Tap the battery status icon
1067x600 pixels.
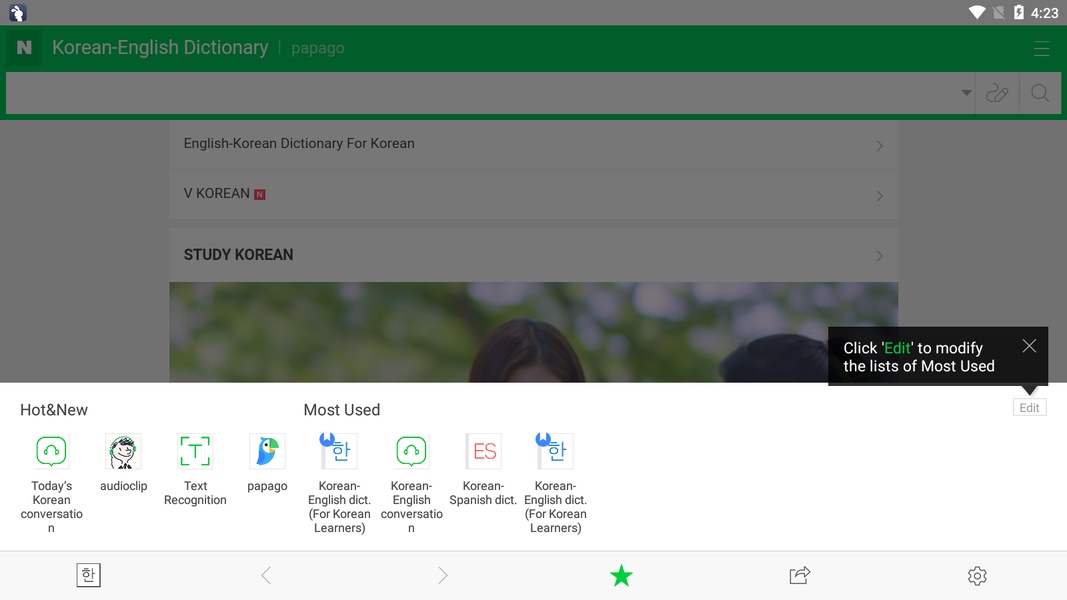tap(1018, 12)
